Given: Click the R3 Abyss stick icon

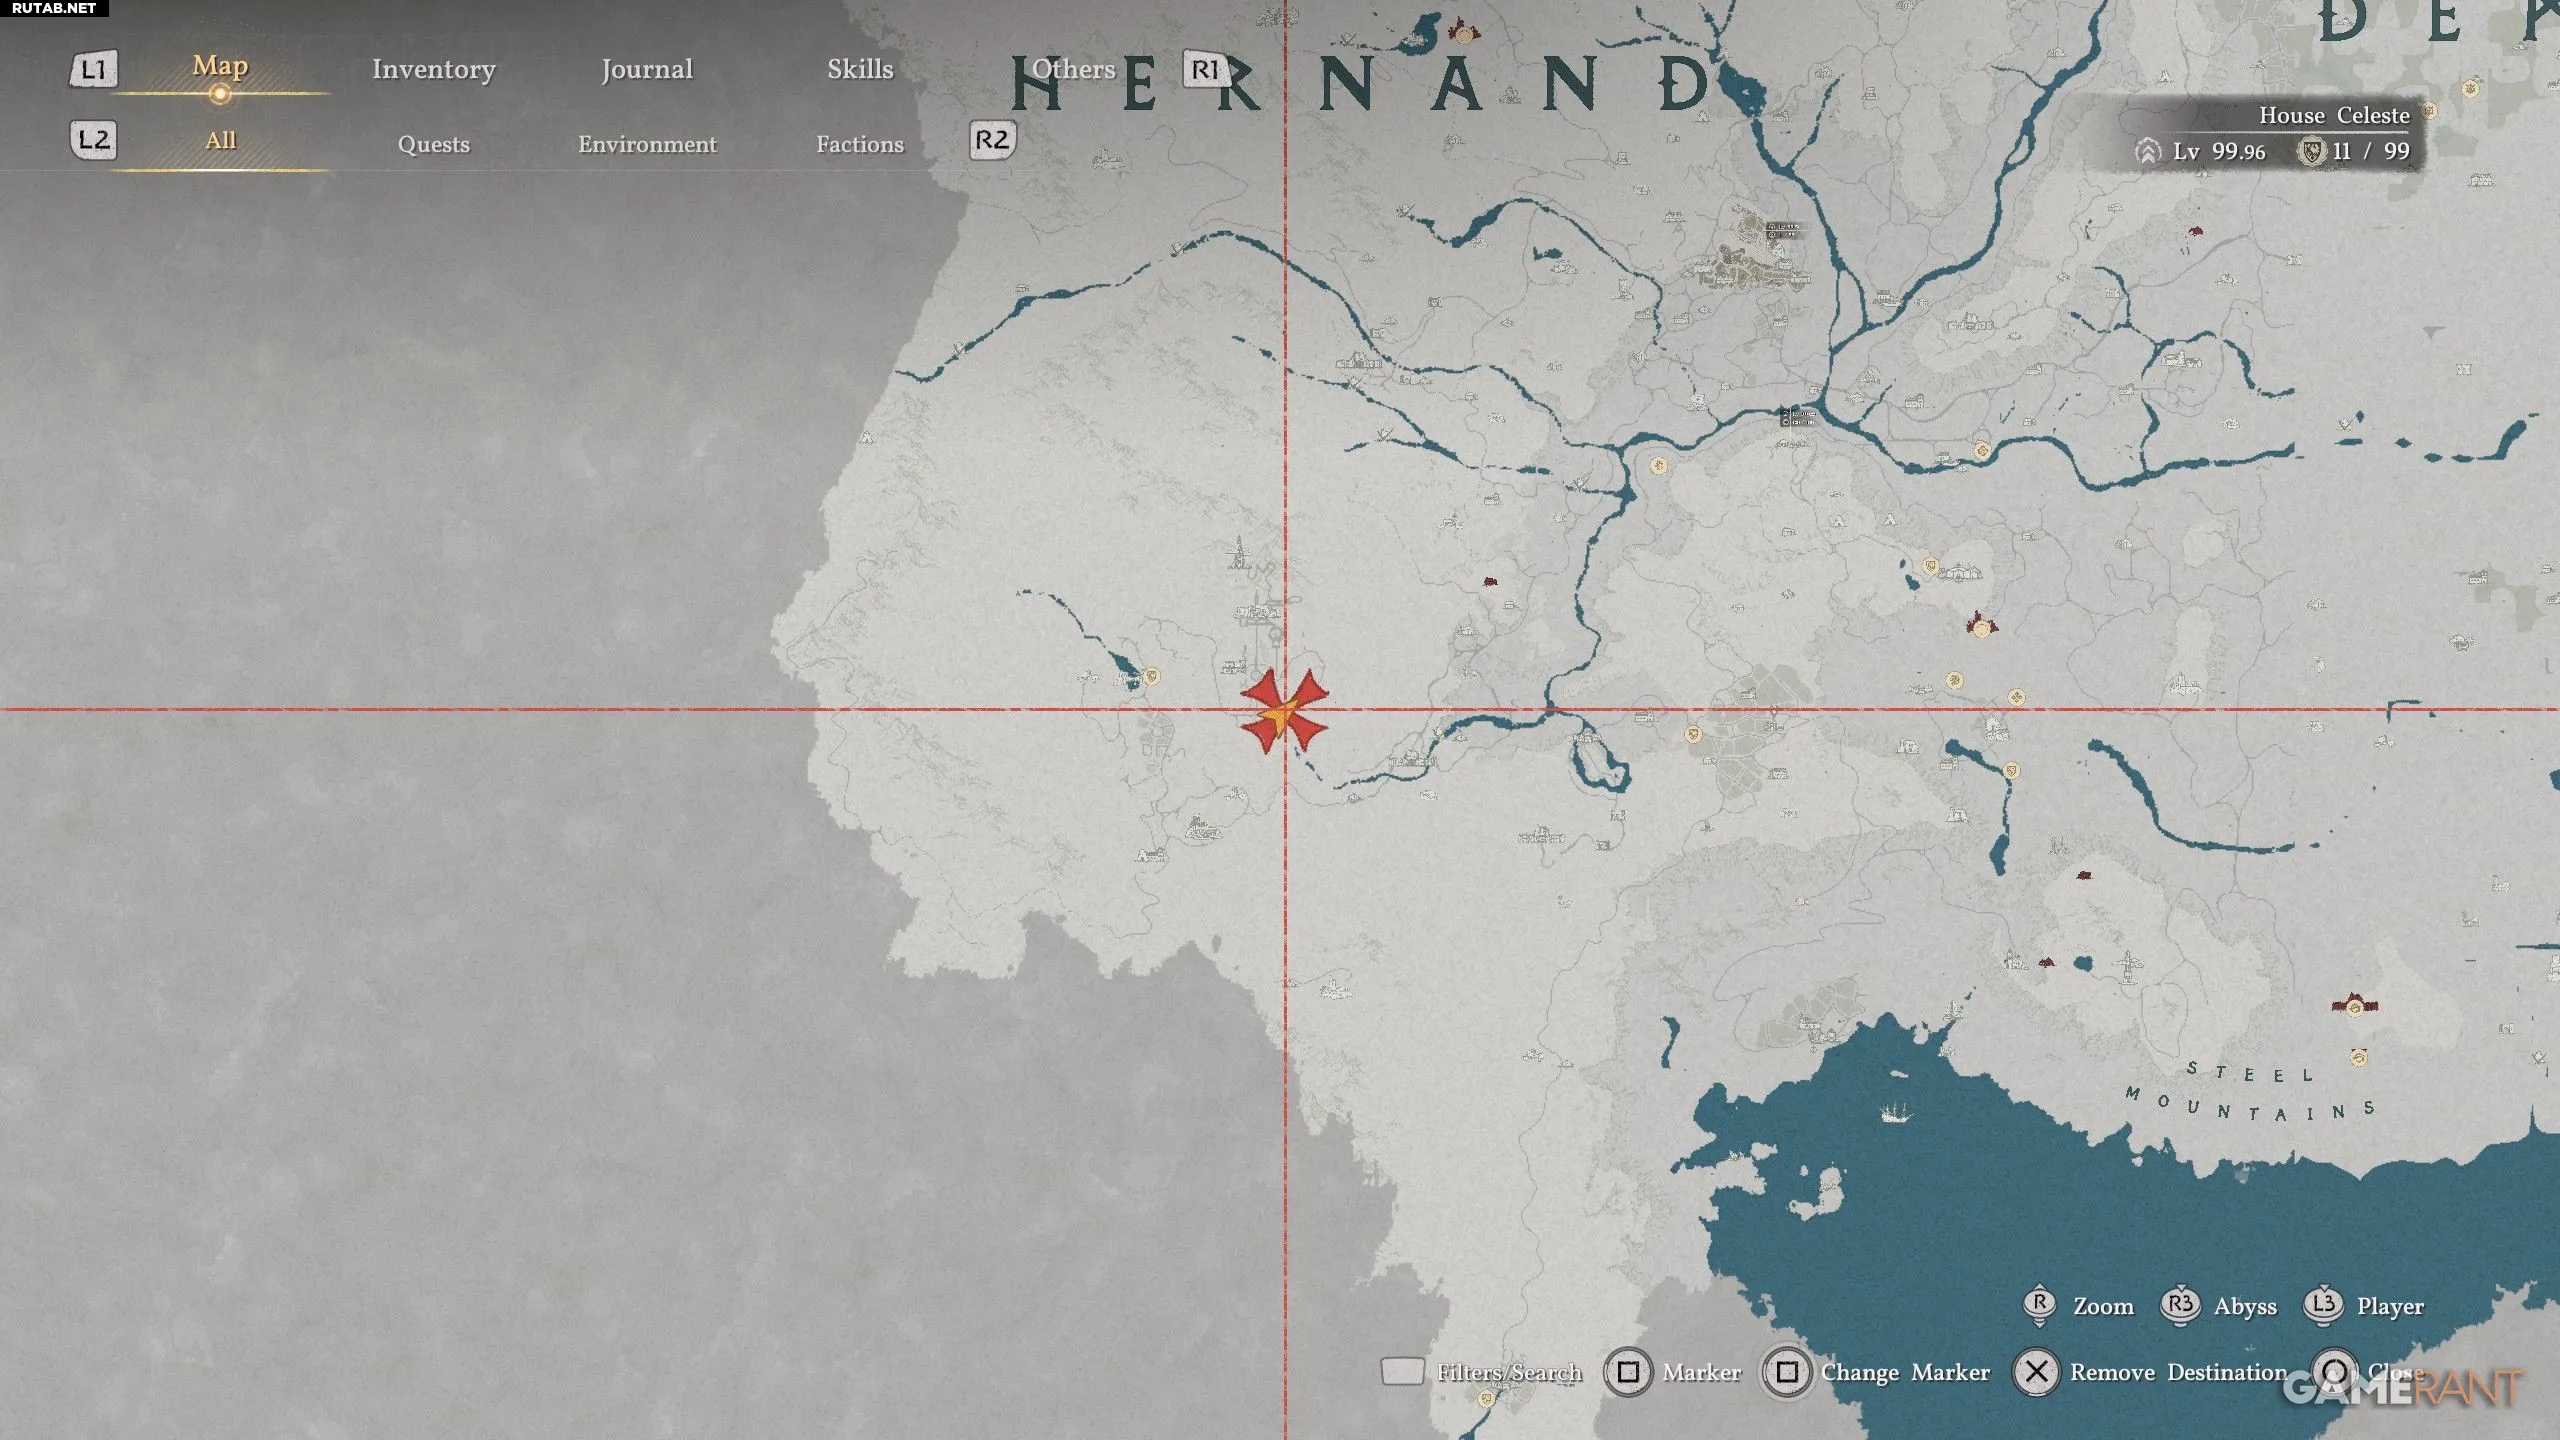Looking at the screenshot, I should click(2180, 1305).
